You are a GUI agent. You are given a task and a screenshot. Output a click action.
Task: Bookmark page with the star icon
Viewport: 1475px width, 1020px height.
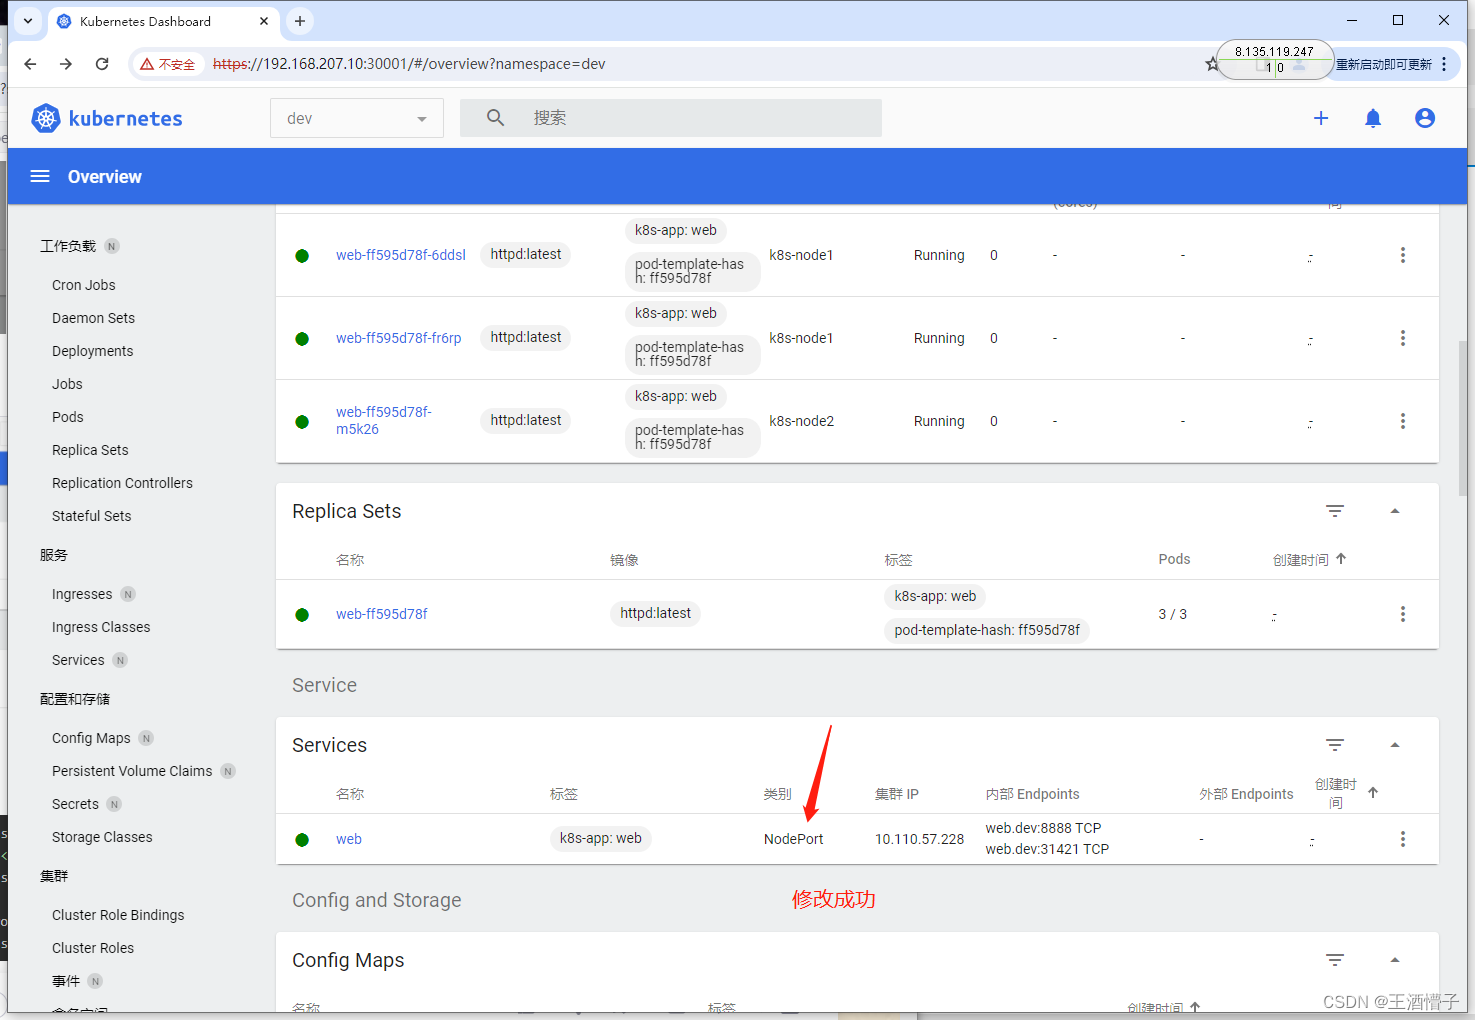(1212, 64)
